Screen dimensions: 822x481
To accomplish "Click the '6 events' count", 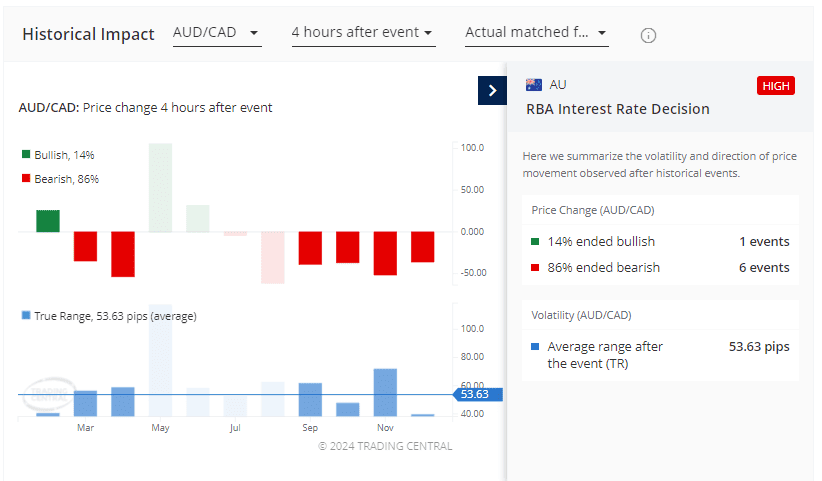I will (x=764, y=268).
